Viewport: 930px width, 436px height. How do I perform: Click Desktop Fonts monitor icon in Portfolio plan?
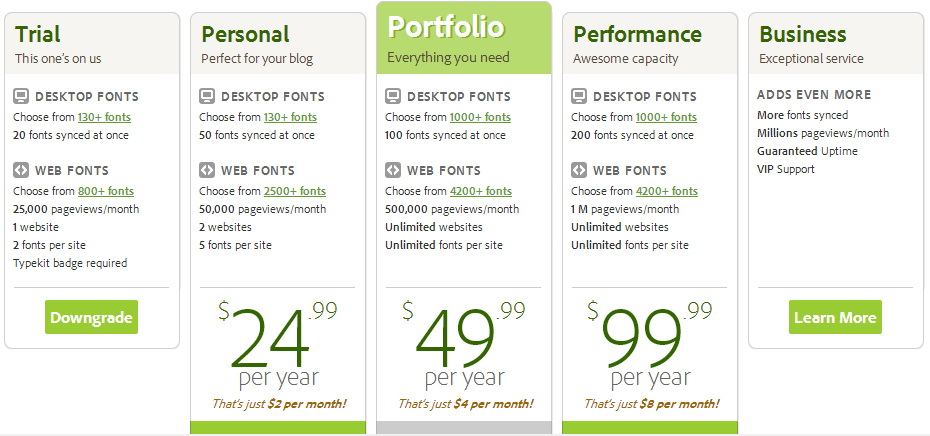coord(393,96)
